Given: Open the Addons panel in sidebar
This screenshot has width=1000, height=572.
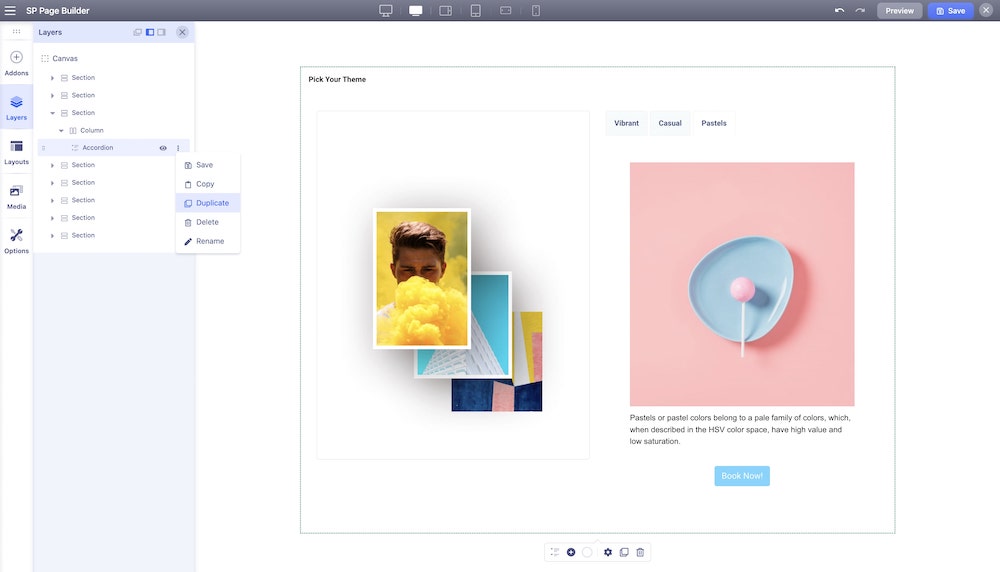Looking at the screenshot, I should 16,63.
